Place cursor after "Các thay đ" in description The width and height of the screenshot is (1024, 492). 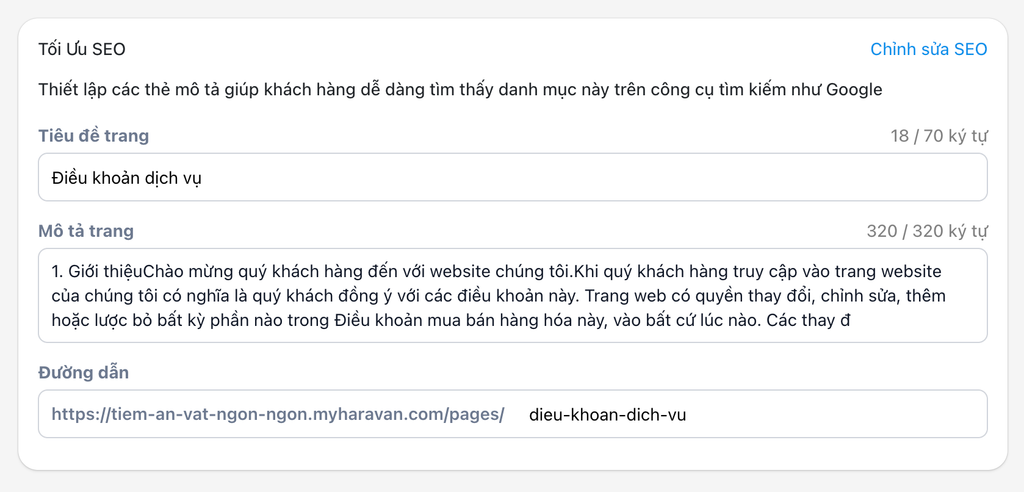850,320
